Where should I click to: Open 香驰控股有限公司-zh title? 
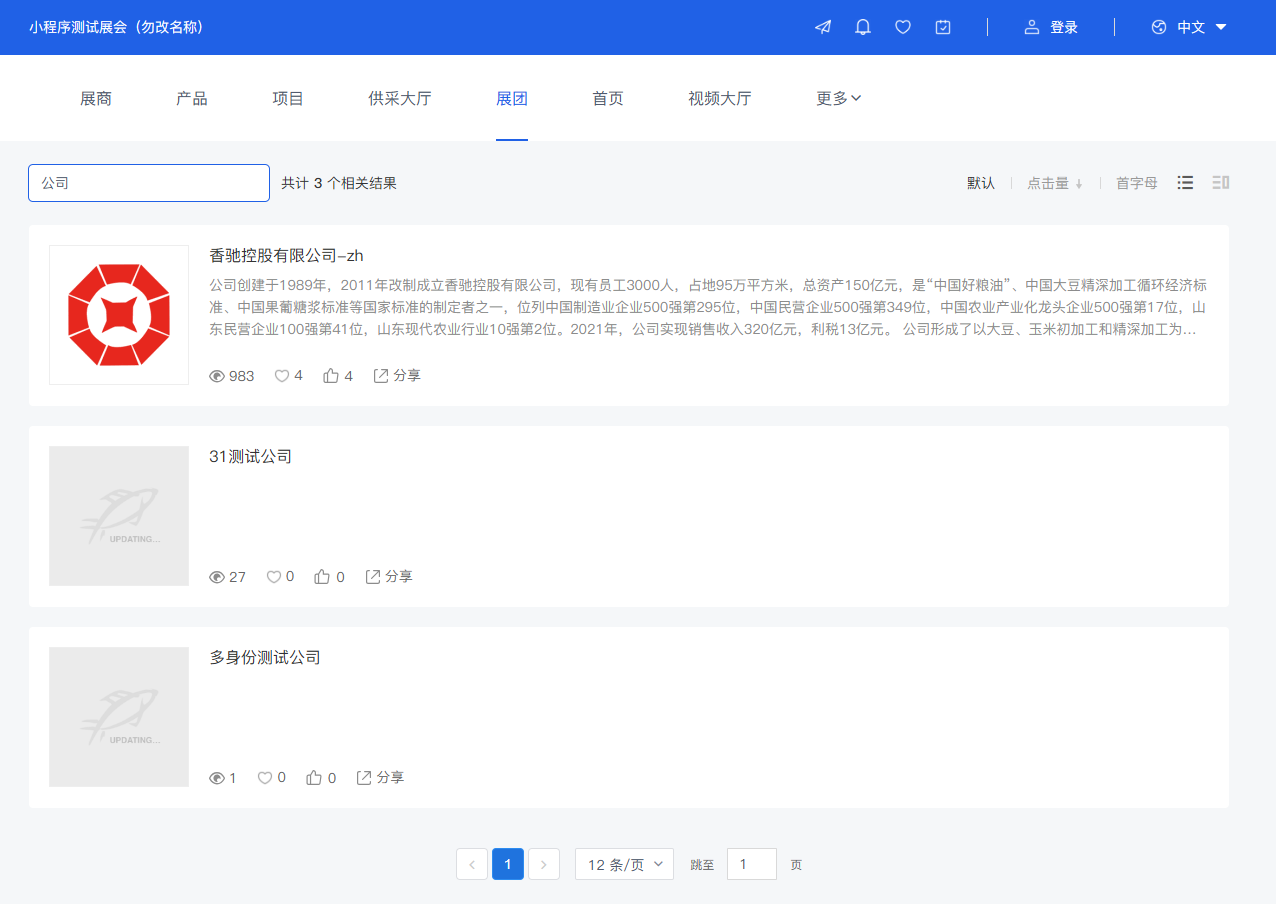click(x=286, y=256)
